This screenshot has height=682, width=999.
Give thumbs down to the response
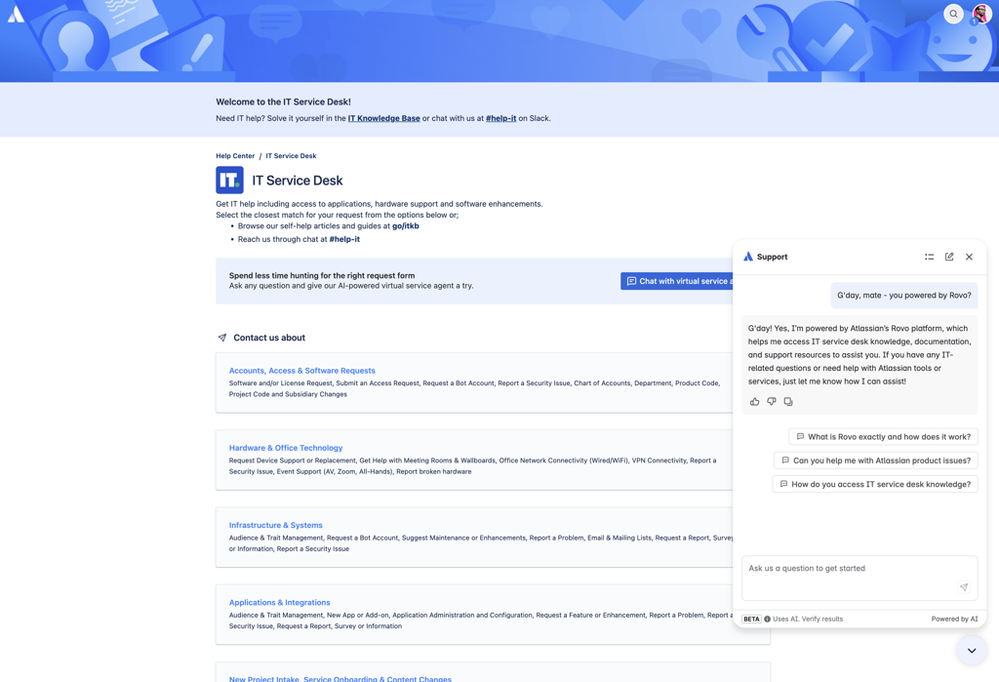coord(772,402)
